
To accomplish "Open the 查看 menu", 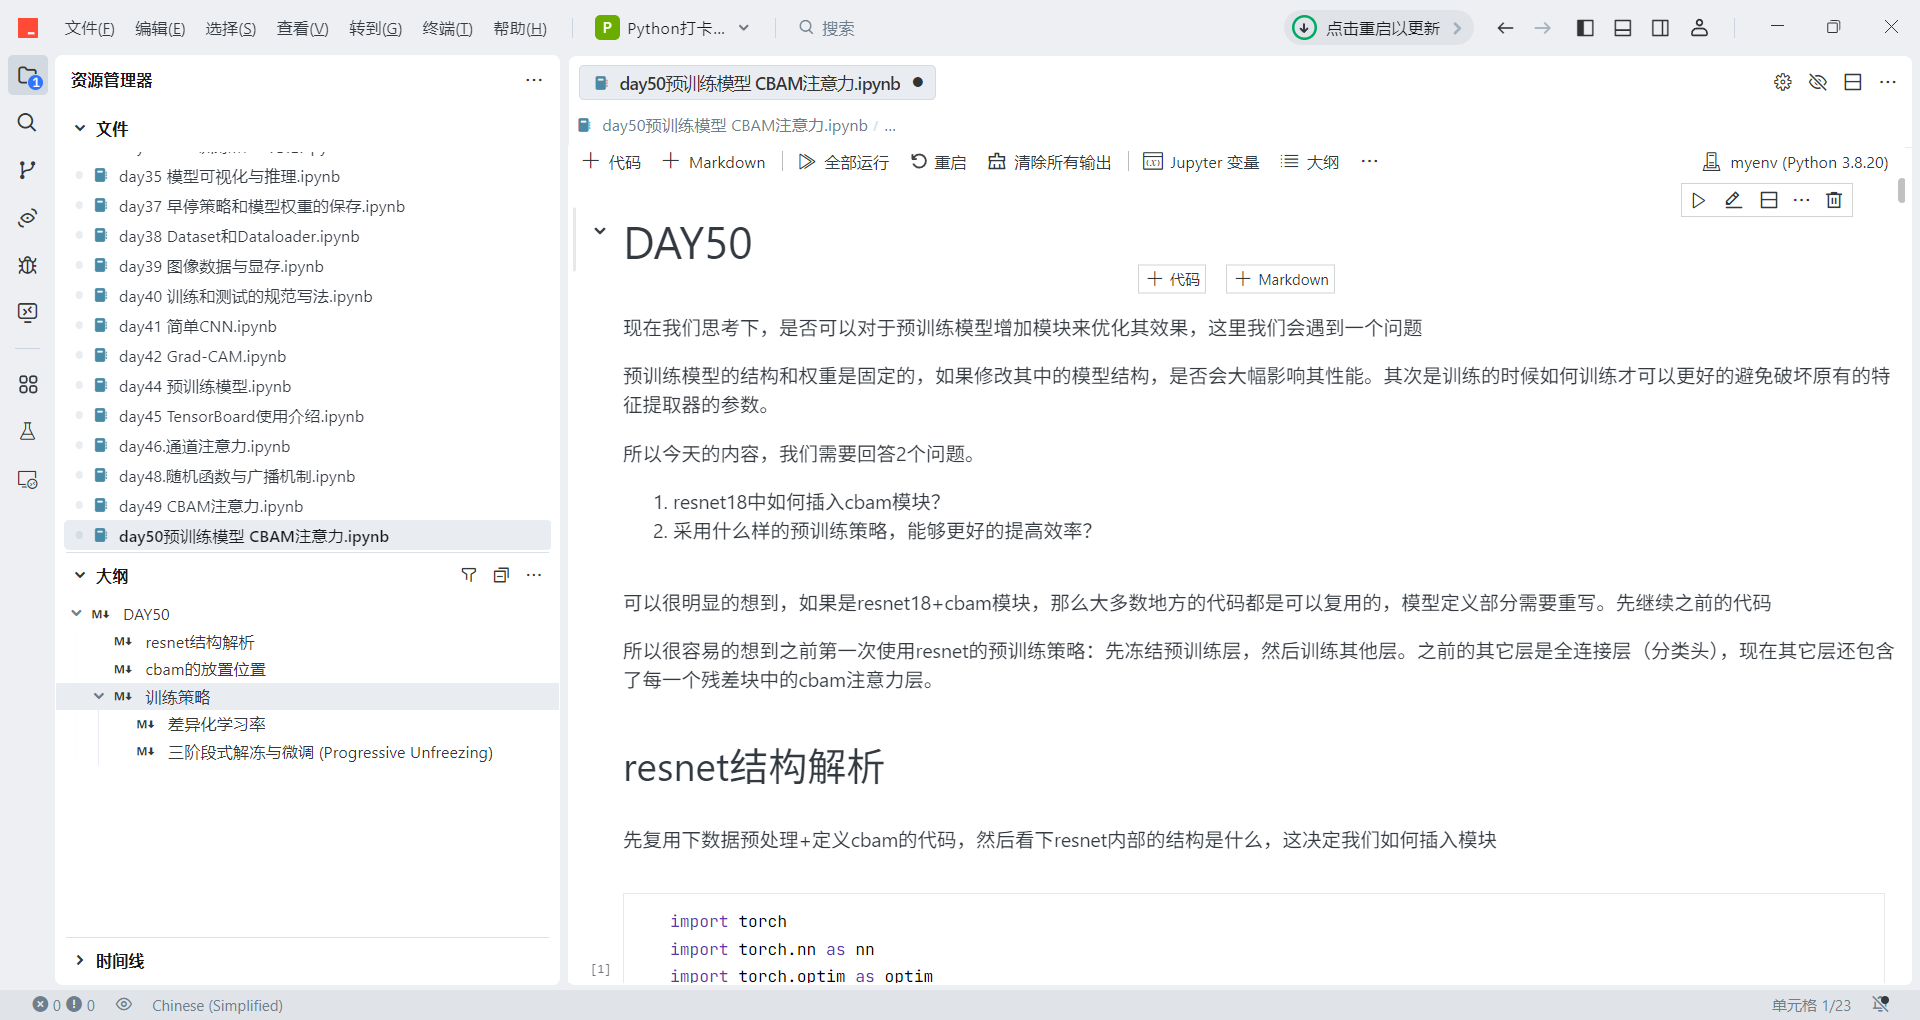I will pyautogui.click(x=302, y=28).
